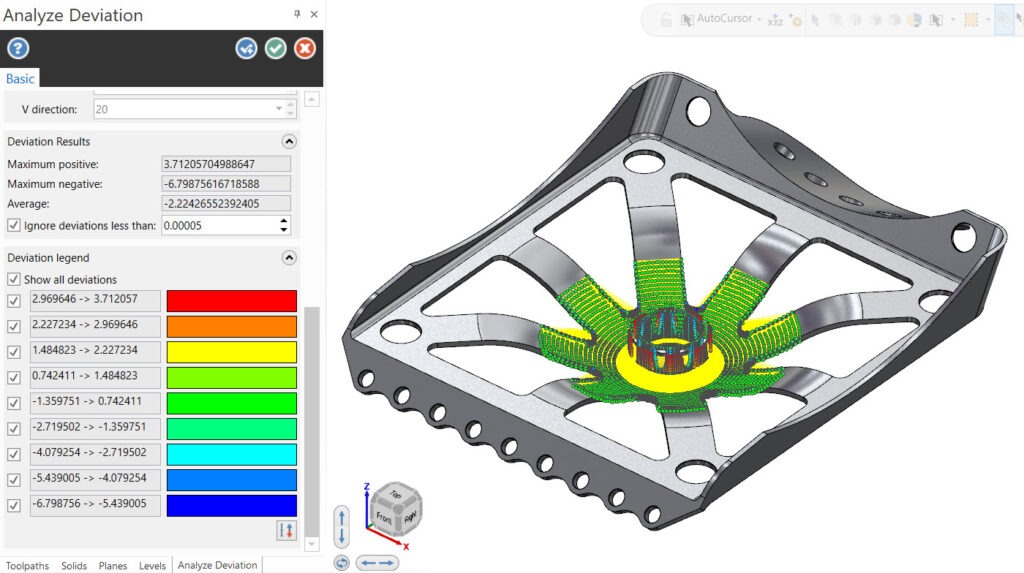
Task: Open the V direction dropdown
Action: coord(279,109)
